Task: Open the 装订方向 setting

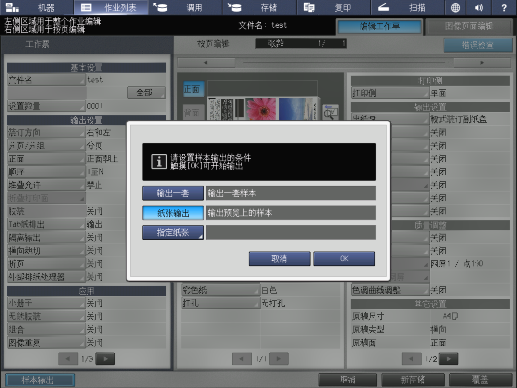Action: (x=46, y=132)
